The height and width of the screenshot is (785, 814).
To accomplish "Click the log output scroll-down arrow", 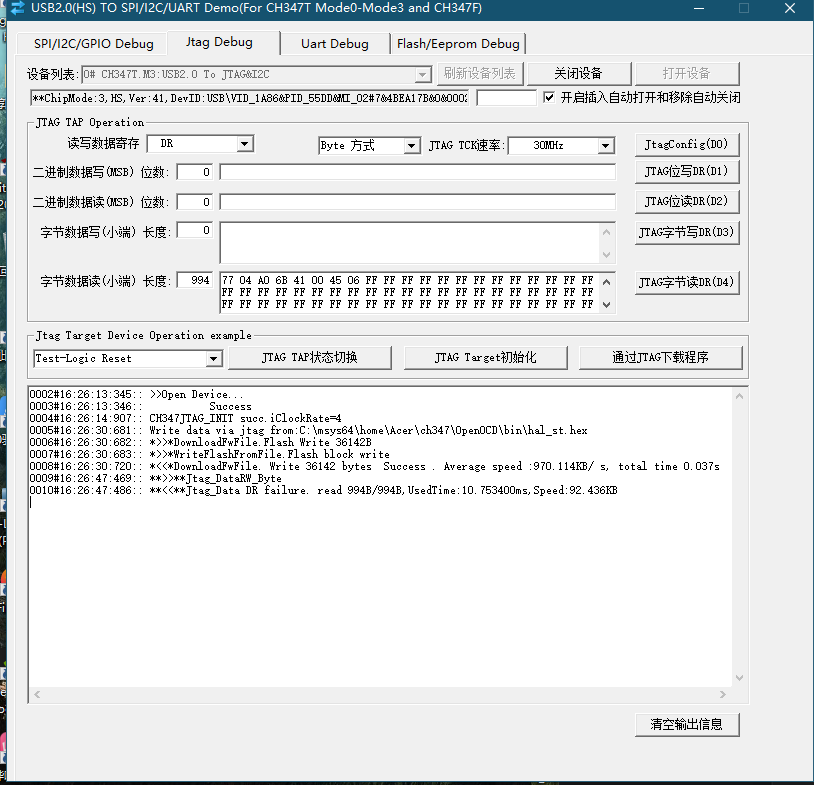I will (740, 678).
